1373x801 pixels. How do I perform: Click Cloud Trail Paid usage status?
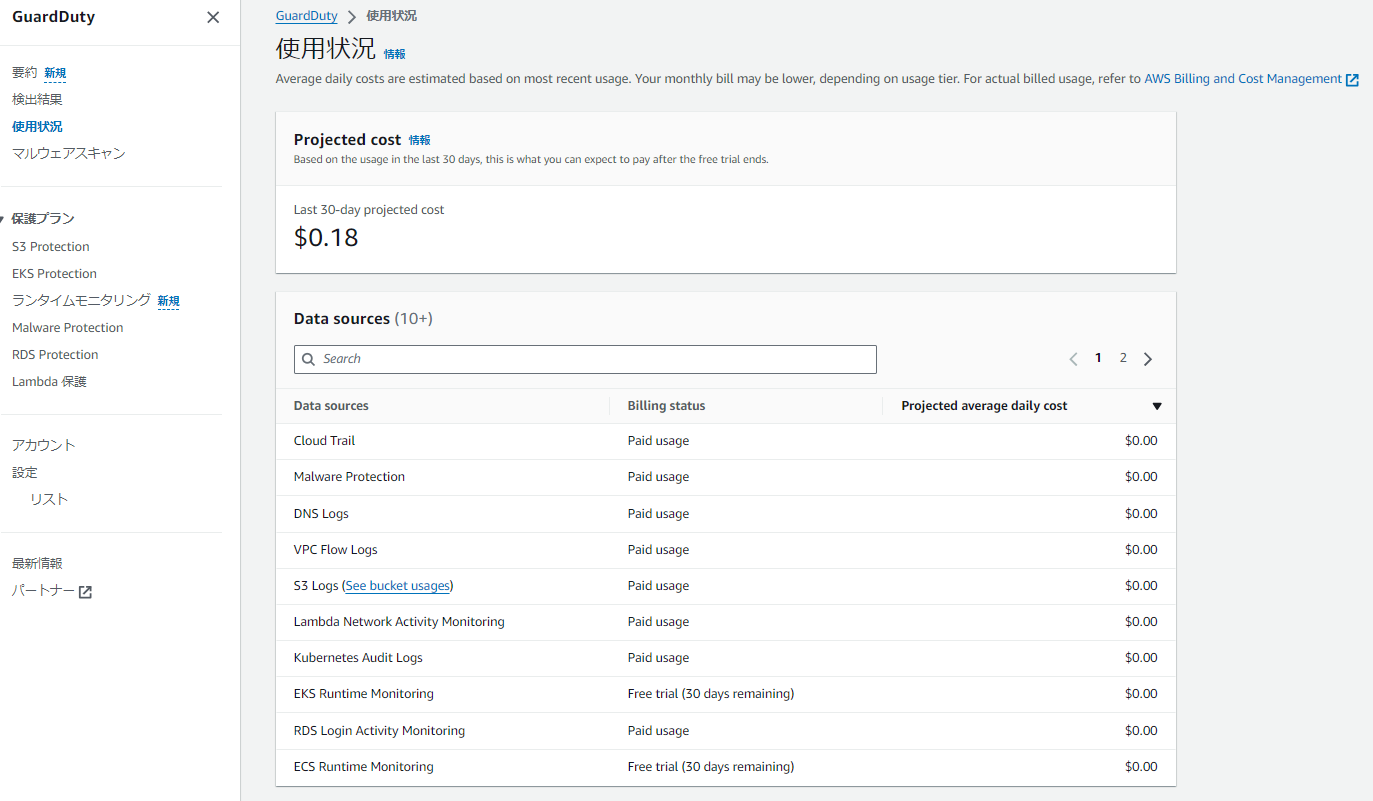(658, 441)
